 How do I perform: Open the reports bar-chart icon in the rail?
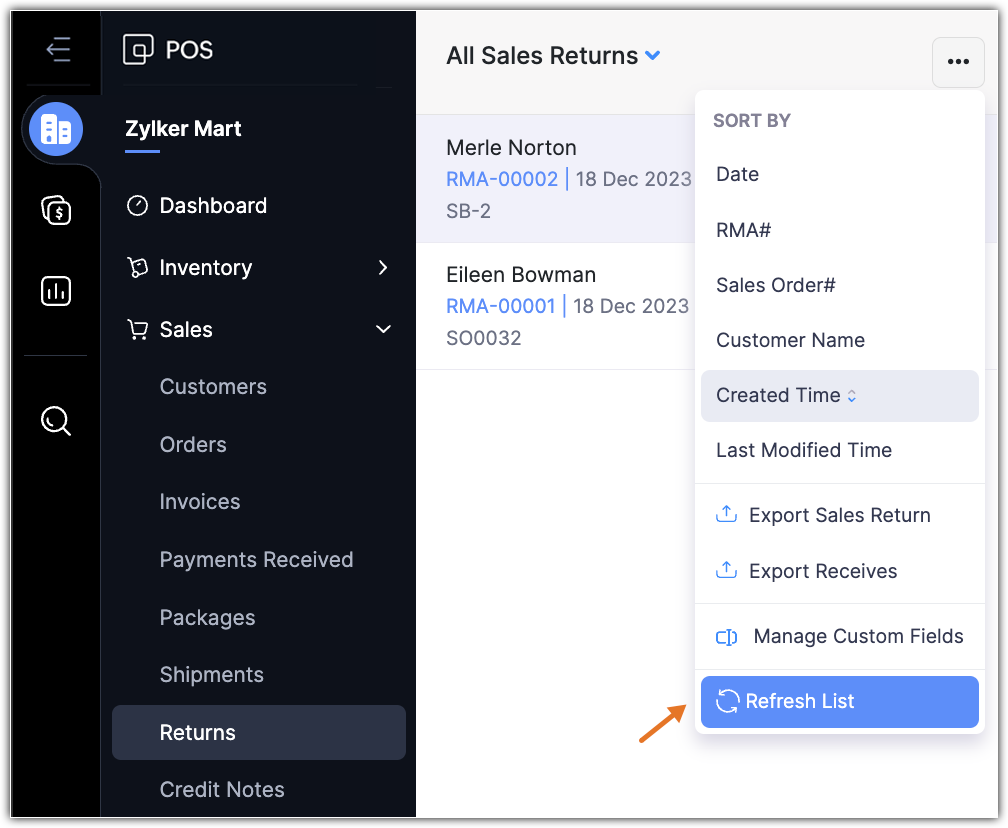click(x=56, y=291)
